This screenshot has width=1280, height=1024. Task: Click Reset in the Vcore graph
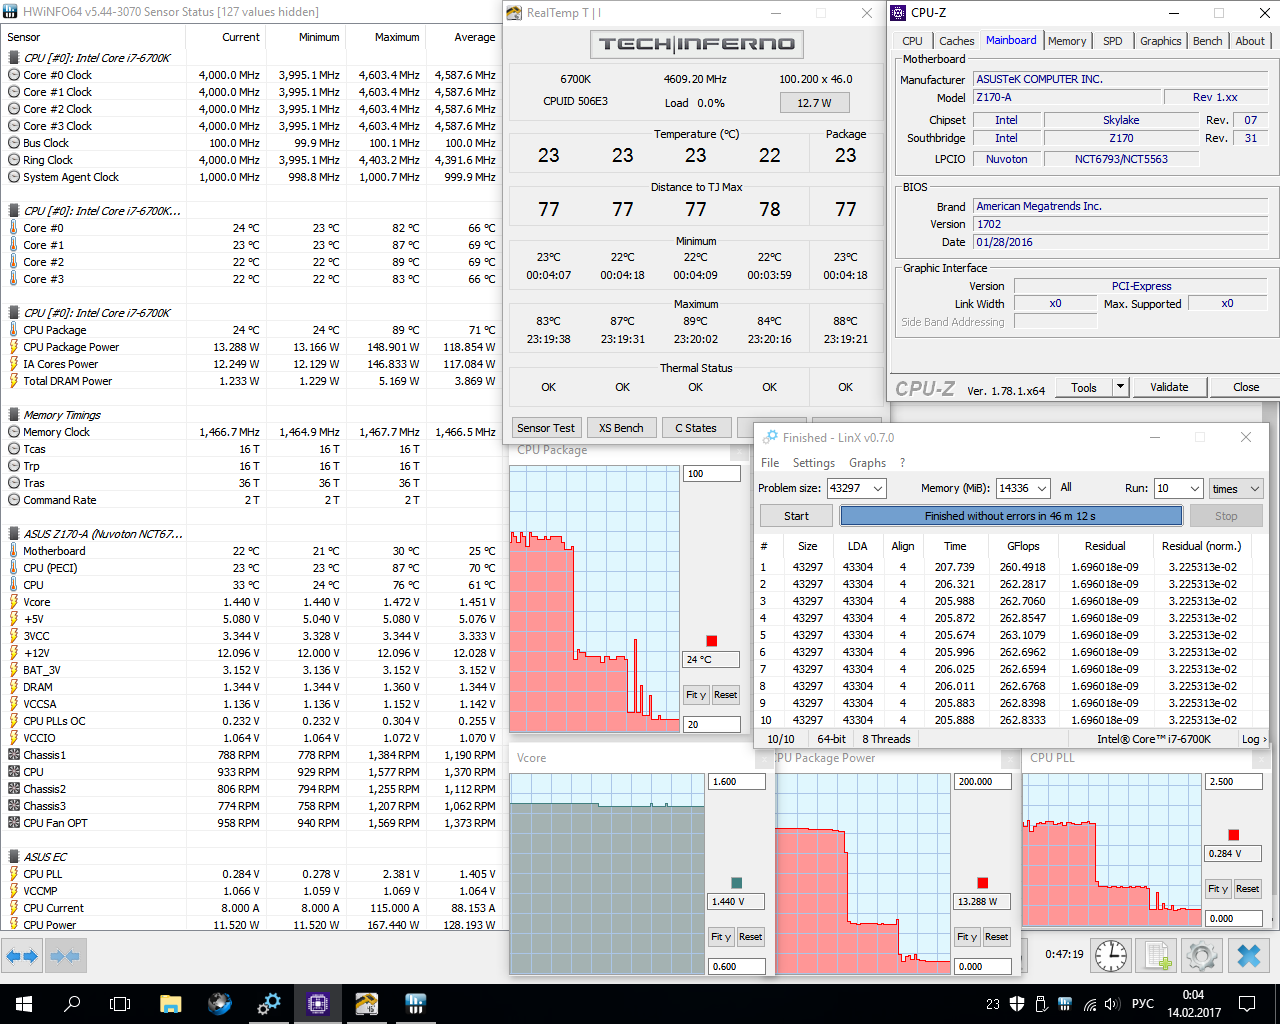point(750,937)
